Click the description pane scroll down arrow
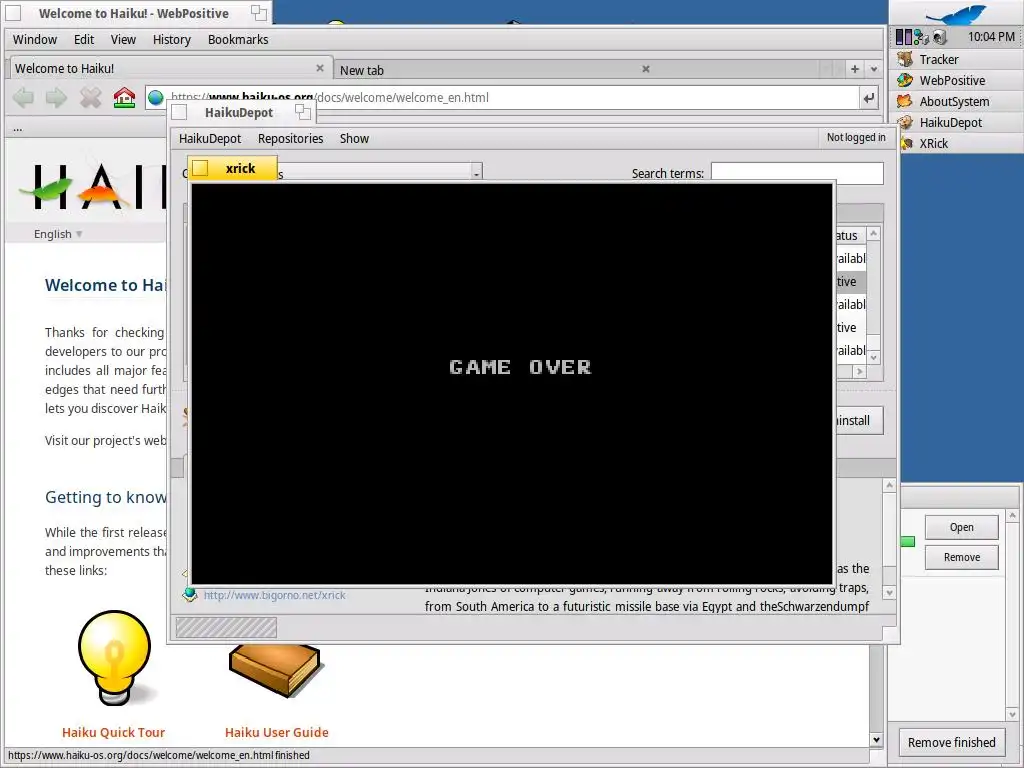 pyautogui.click(x=889, y=593)
